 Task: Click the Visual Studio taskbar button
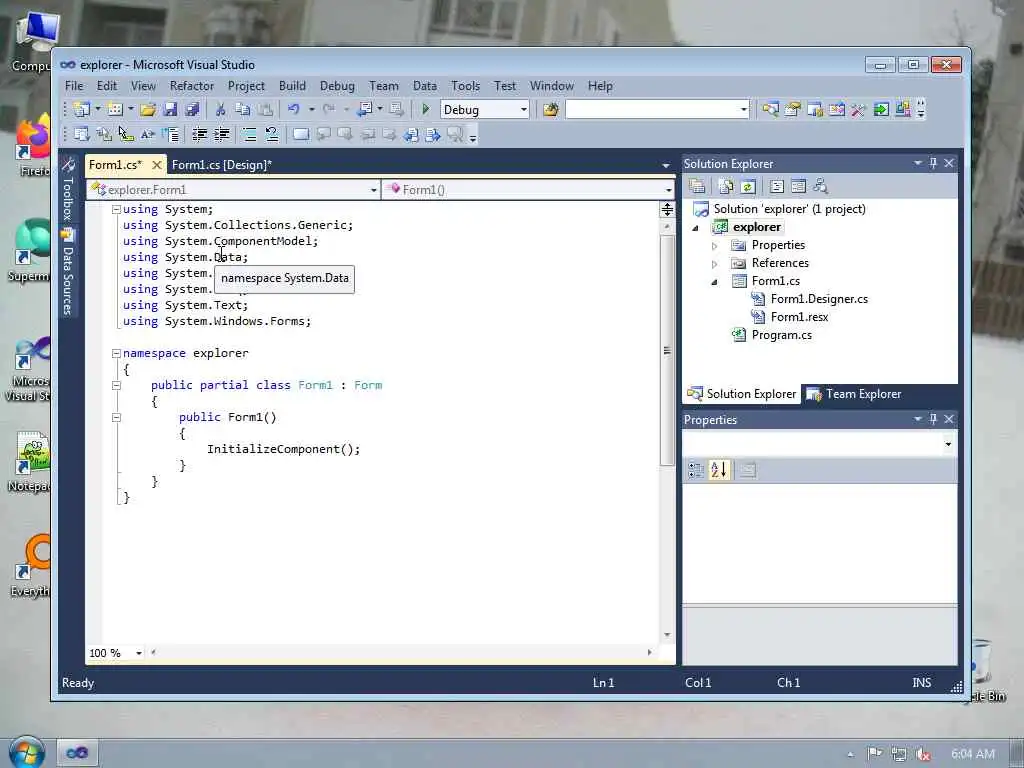76,753
